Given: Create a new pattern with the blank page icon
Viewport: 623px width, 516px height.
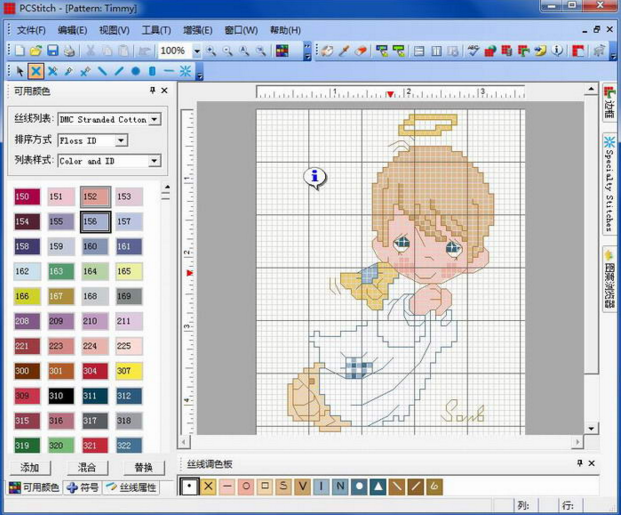Looking at the screenshot, I should tap(19, 50).
